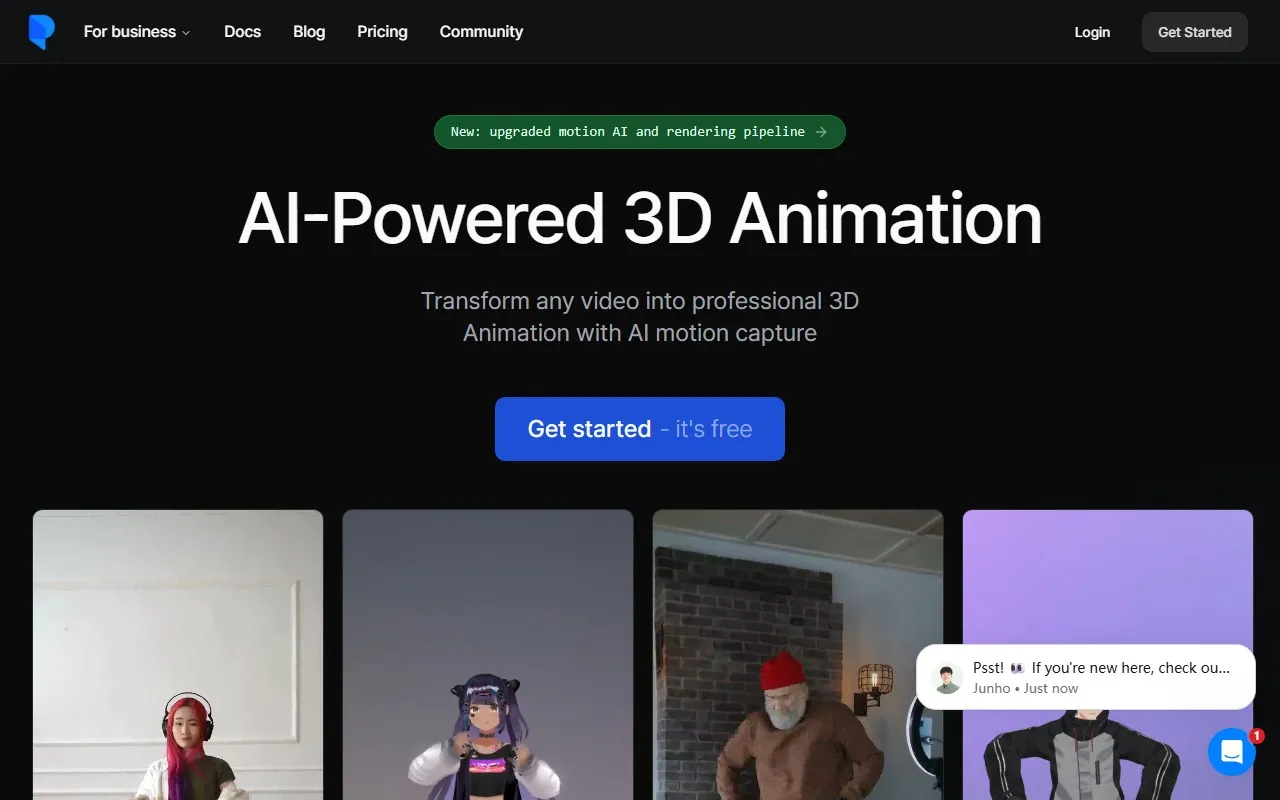This screenshot has width=1280, height=800.
Task: Visit the Community section
Action: click(x=481, y=31)
